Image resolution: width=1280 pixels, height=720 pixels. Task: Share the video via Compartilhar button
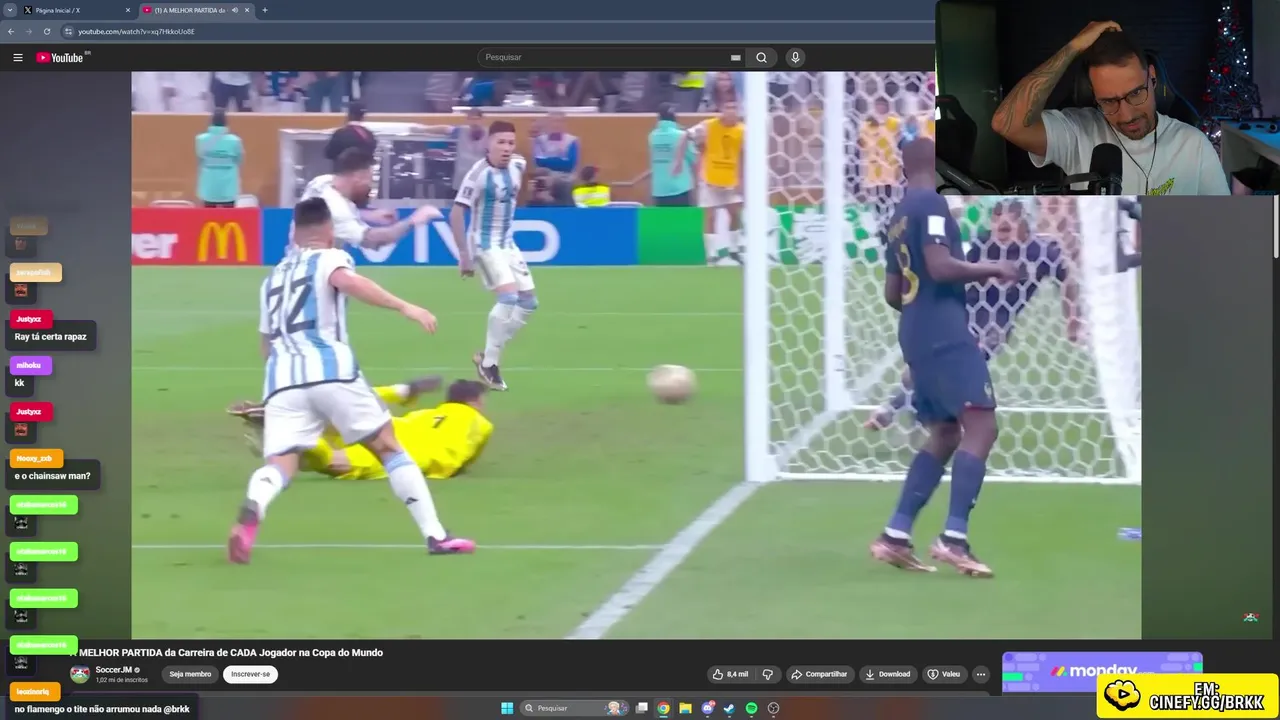coord(819,674)
